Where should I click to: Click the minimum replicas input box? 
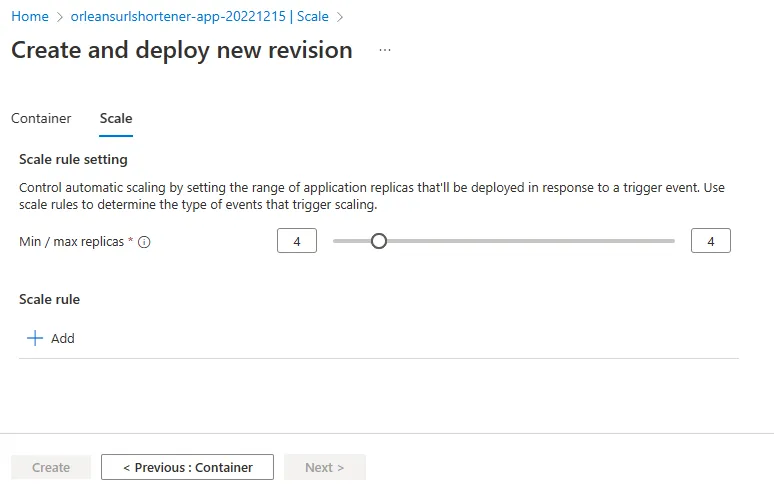click(x=297, y=241)
